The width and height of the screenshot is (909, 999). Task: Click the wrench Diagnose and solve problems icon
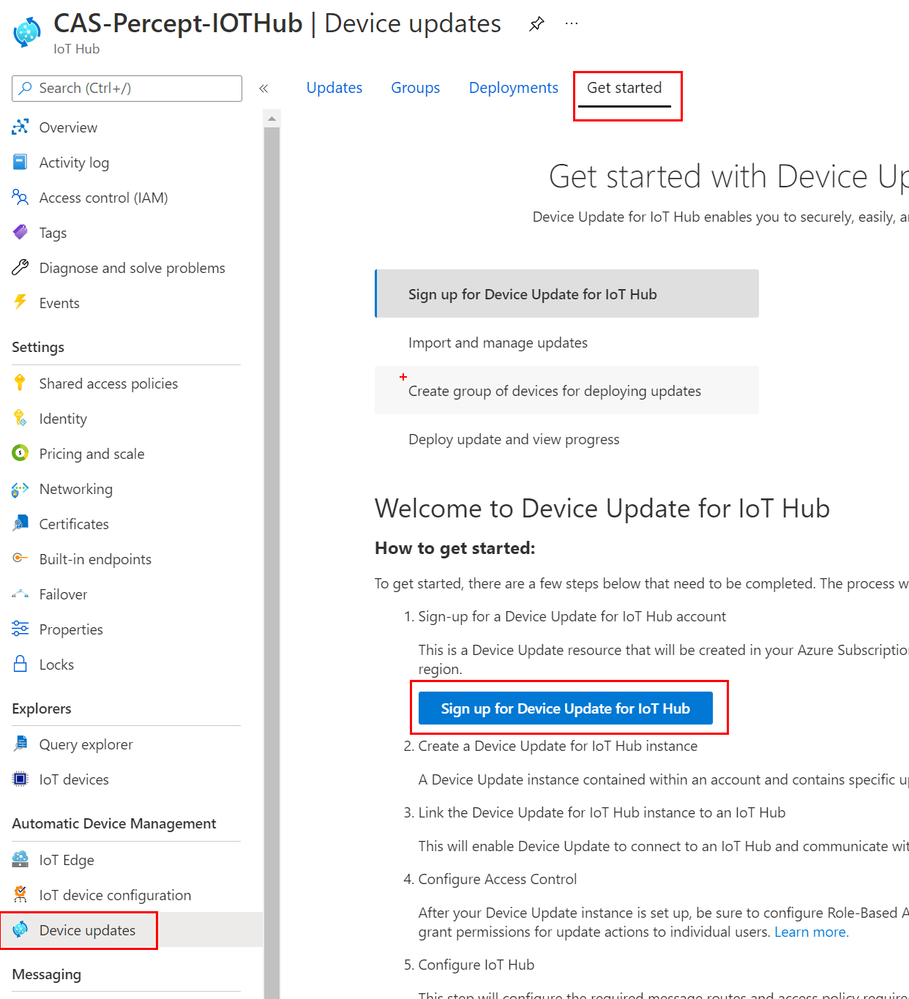20,268
